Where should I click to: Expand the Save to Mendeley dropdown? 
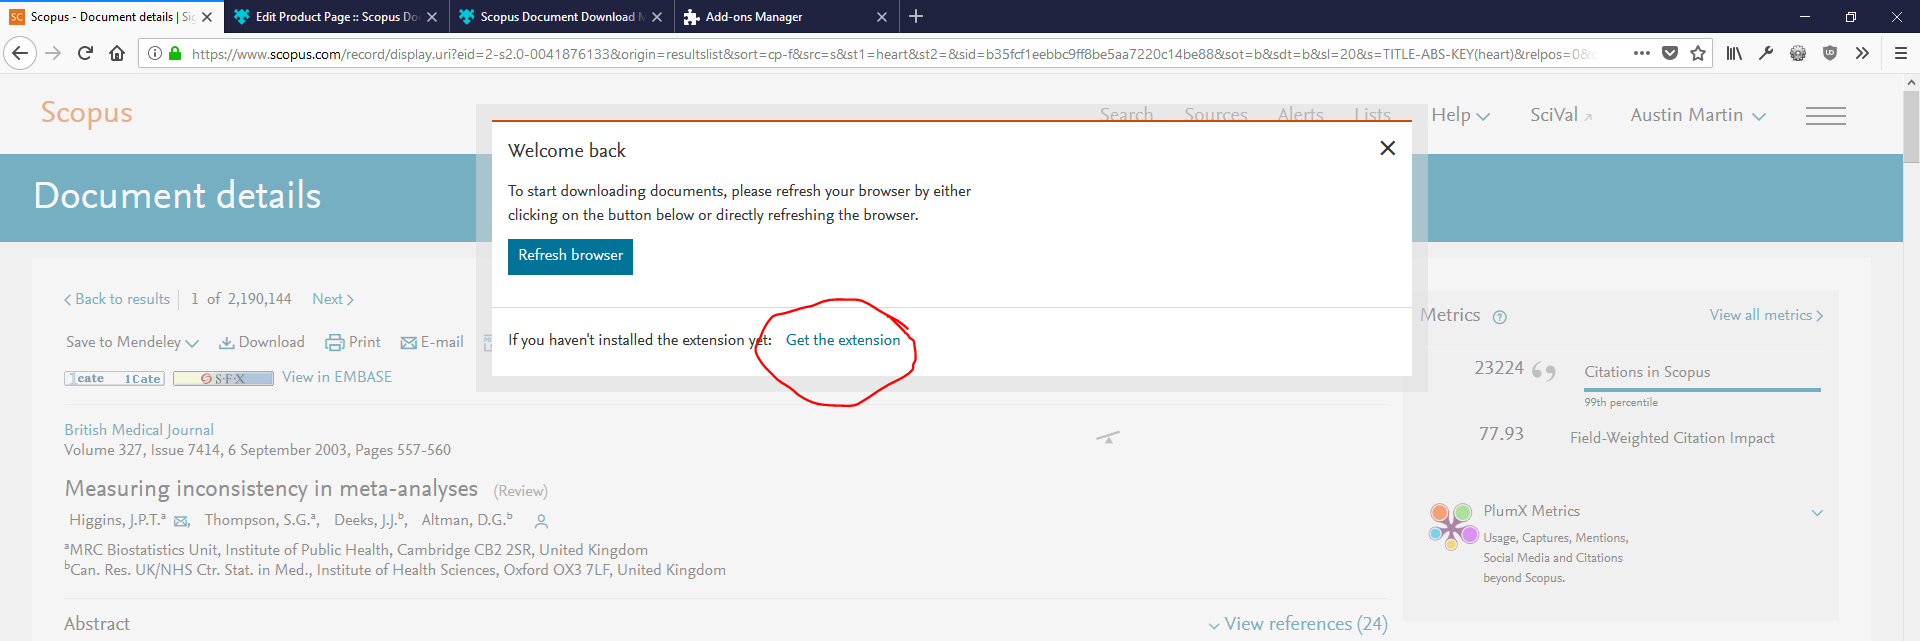(x=132, y=342)
